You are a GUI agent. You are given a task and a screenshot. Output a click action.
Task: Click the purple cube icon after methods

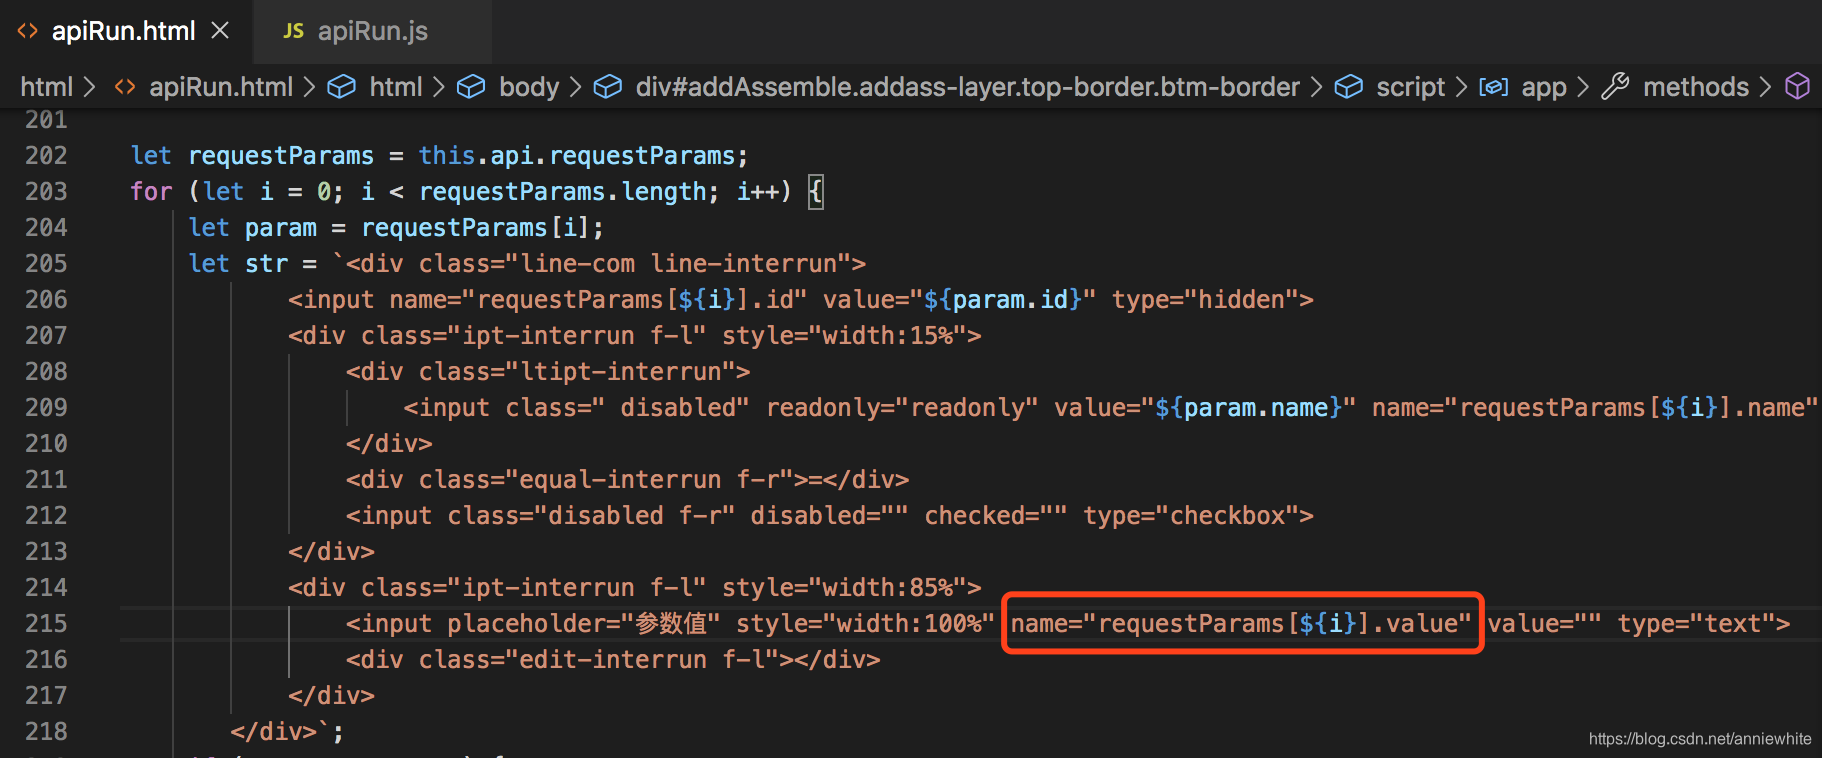[x=1797, y=87]
